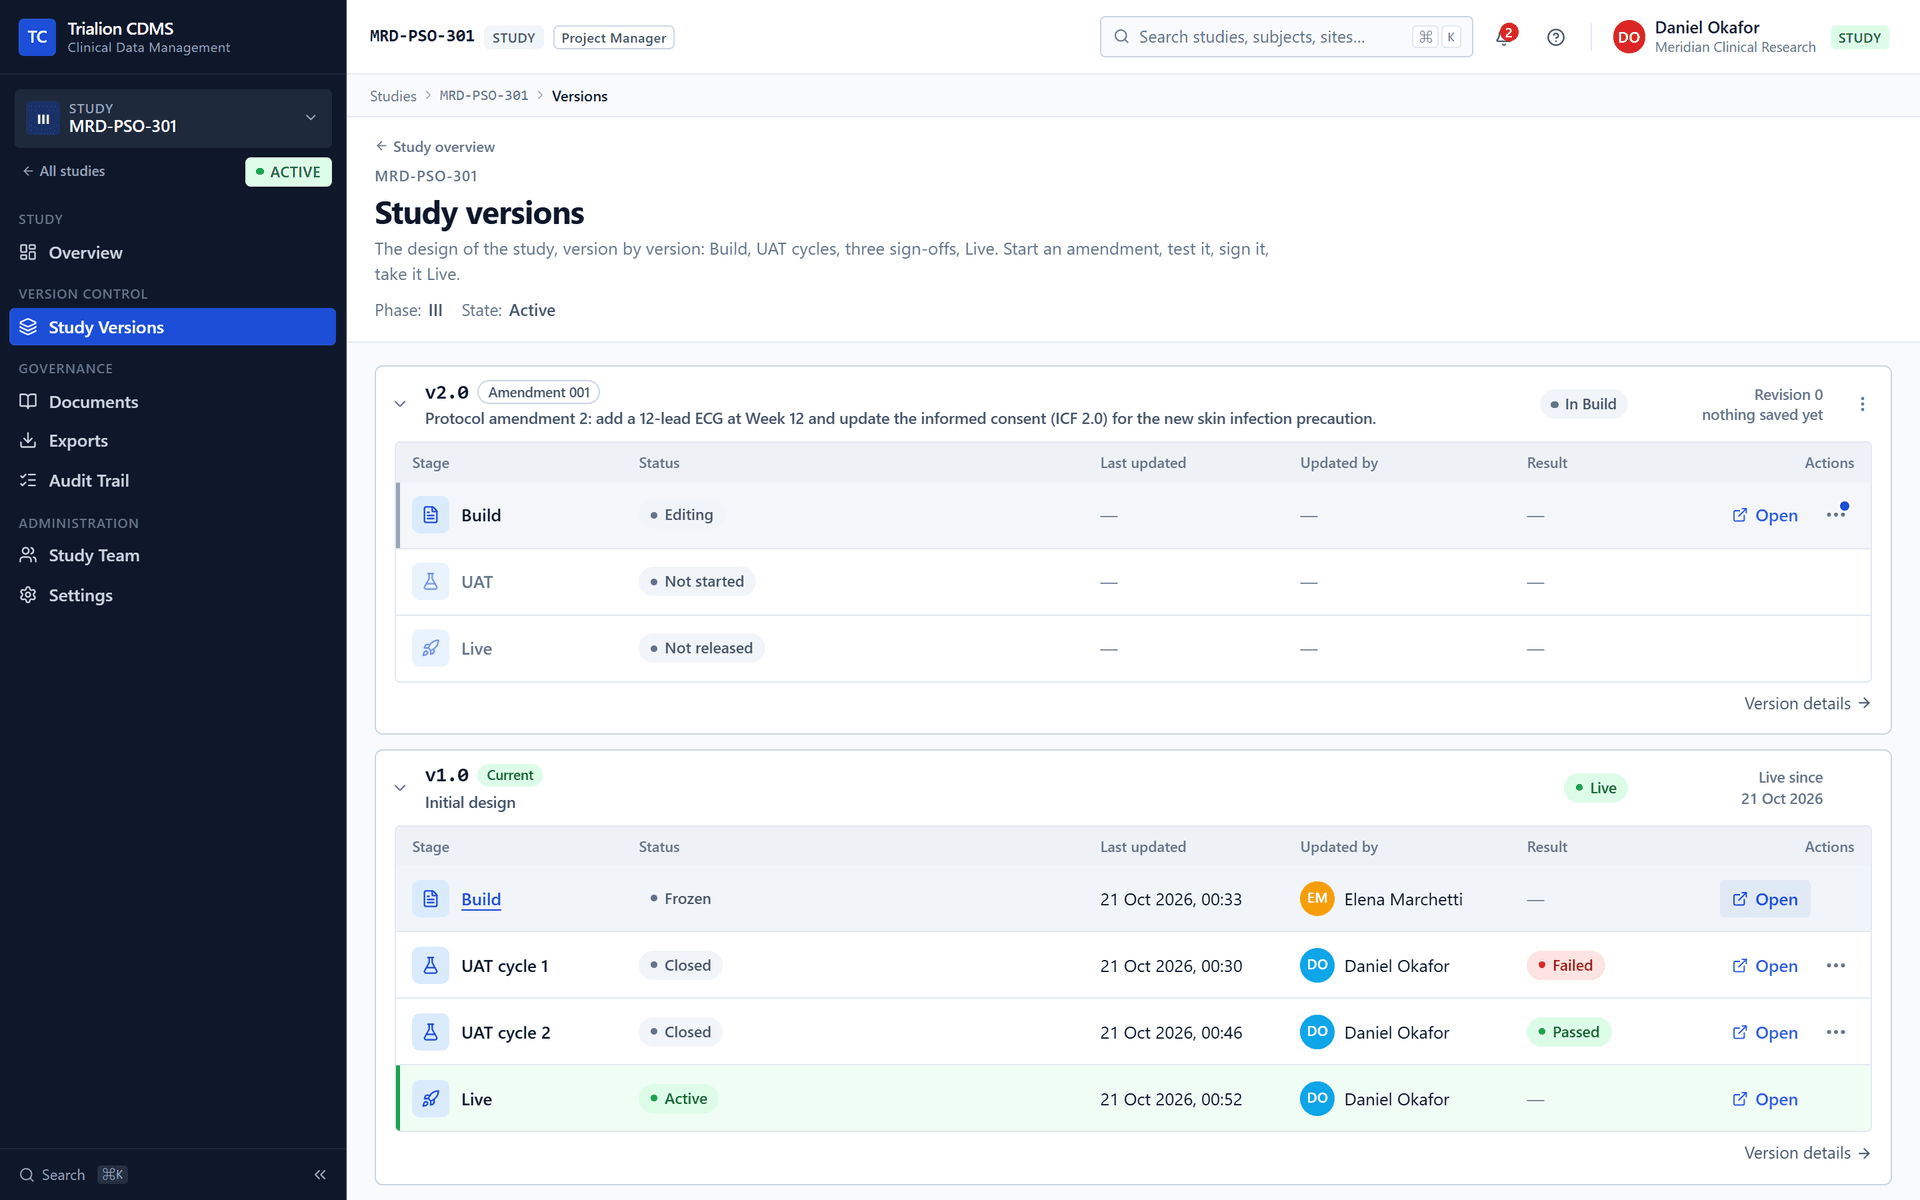The height and width of the screenshot is (1200, 1920).
Task: Open Settings in the sidebar
Action: [x=172, y=595]
